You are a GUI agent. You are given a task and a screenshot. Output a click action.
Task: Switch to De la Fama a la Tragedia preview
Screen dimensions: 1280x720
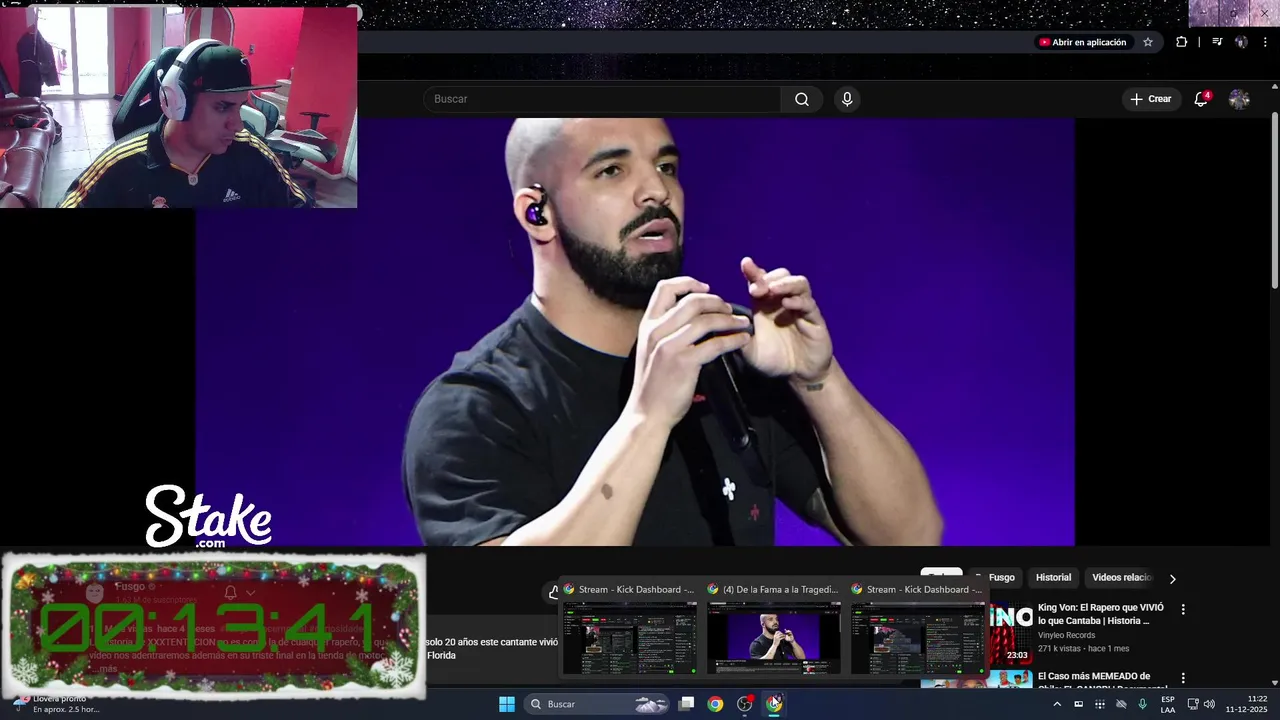click(773, 630)
